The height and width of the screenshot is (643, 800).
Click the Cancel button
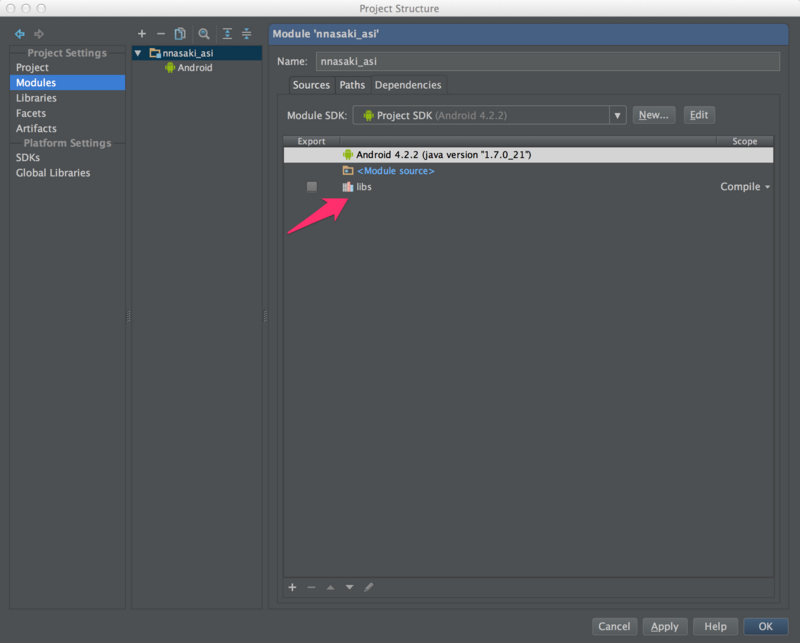click(614, 627)
